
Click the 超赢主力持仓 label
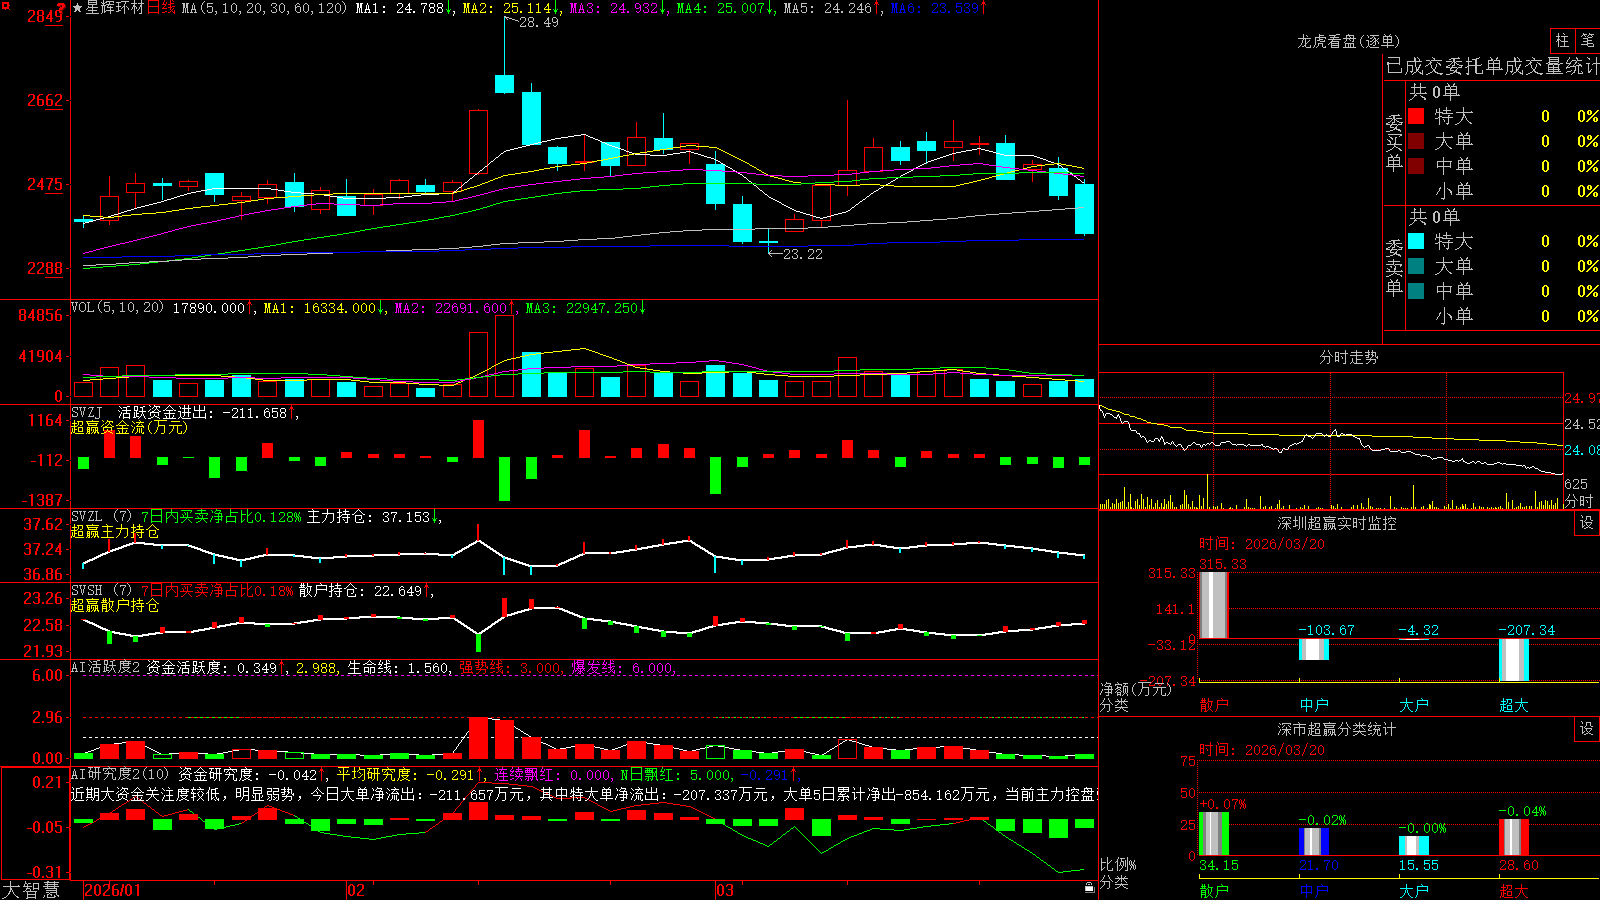pos(115,531)
